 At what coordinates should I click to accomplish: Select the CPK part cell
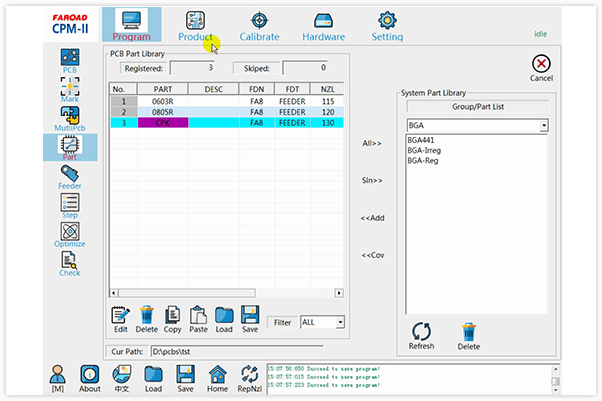(x=163, y=123)
